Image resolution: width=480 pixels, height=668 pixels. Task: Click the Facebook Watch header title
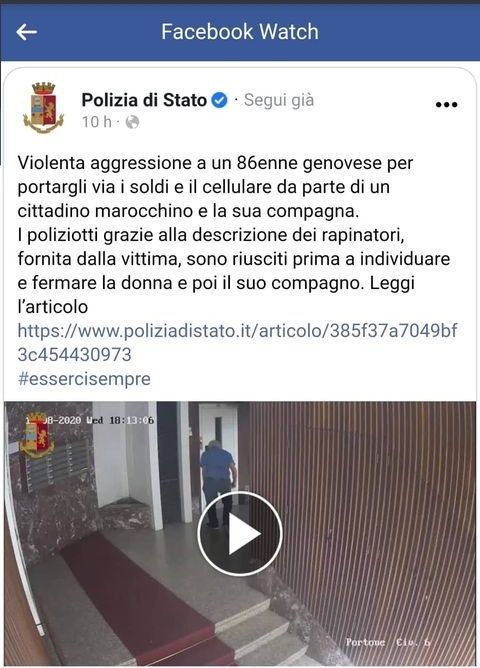pos(240,32)
